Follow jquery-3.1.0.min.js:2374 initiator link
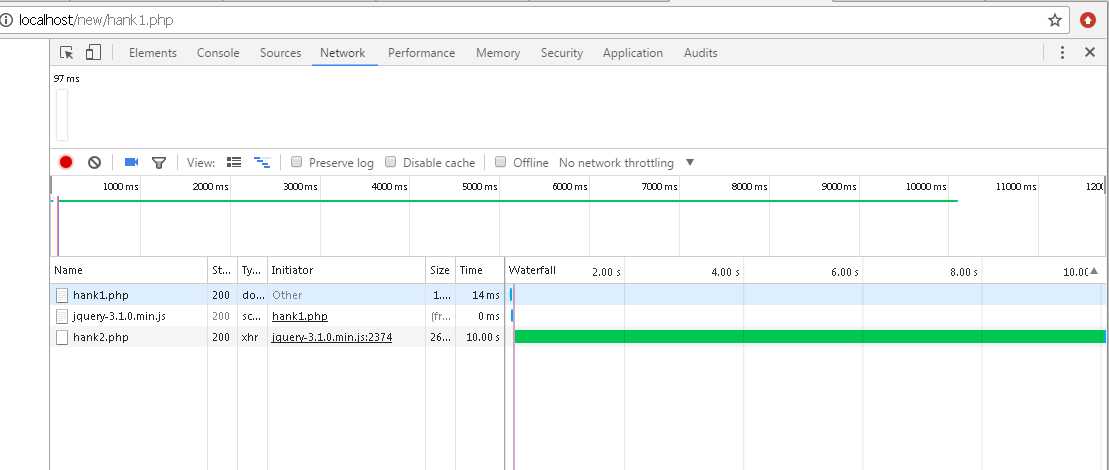The width and height of the screenshot is (1109, 470). tap(332, 337)
